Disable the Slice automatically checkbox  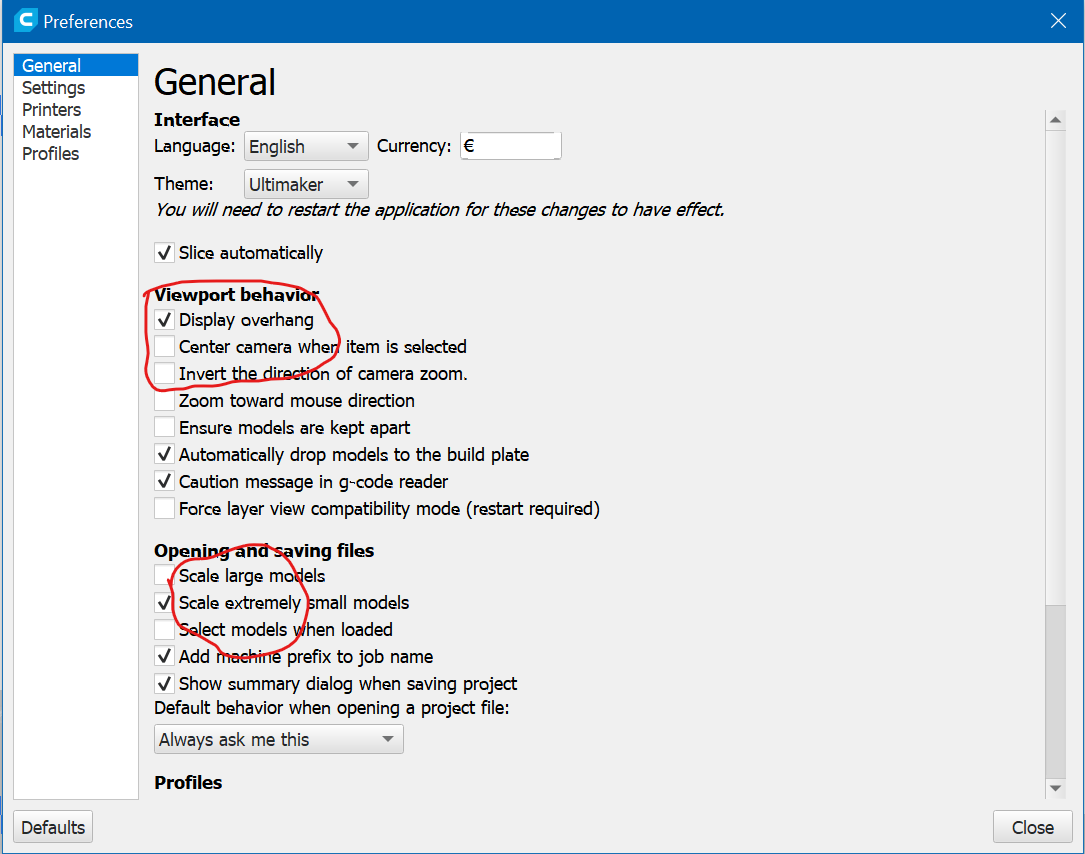(164, 252)
